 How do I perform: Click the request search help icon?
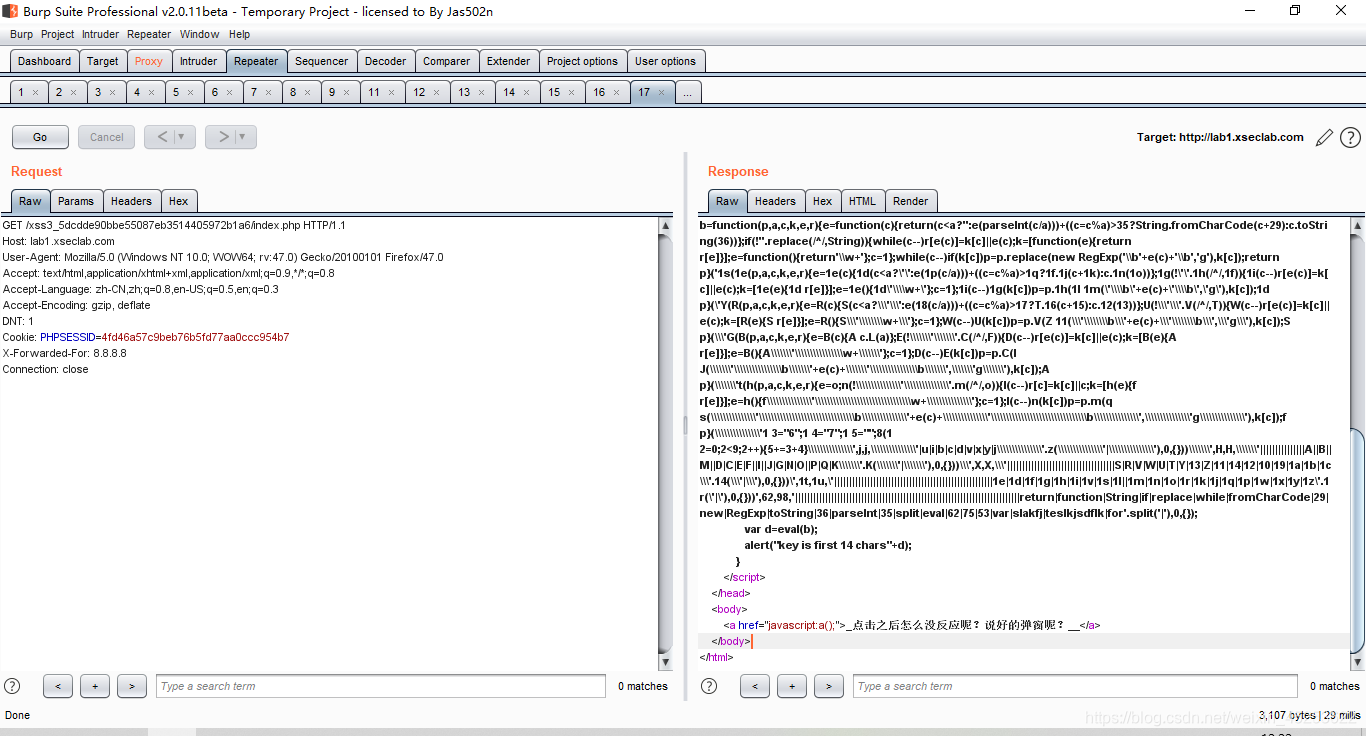pyautogui.click(x=12, y=686)
